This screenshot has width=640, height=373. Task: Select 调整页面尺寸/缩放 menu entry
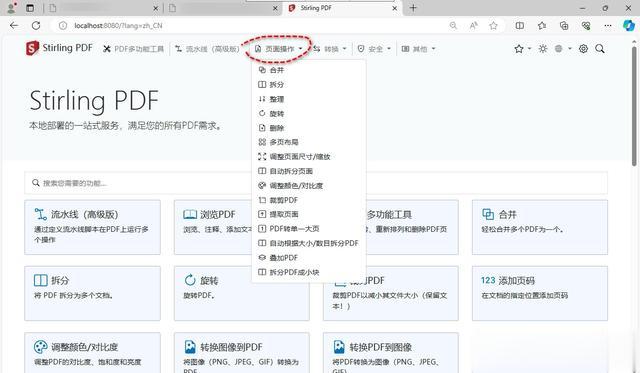[294, 157]
